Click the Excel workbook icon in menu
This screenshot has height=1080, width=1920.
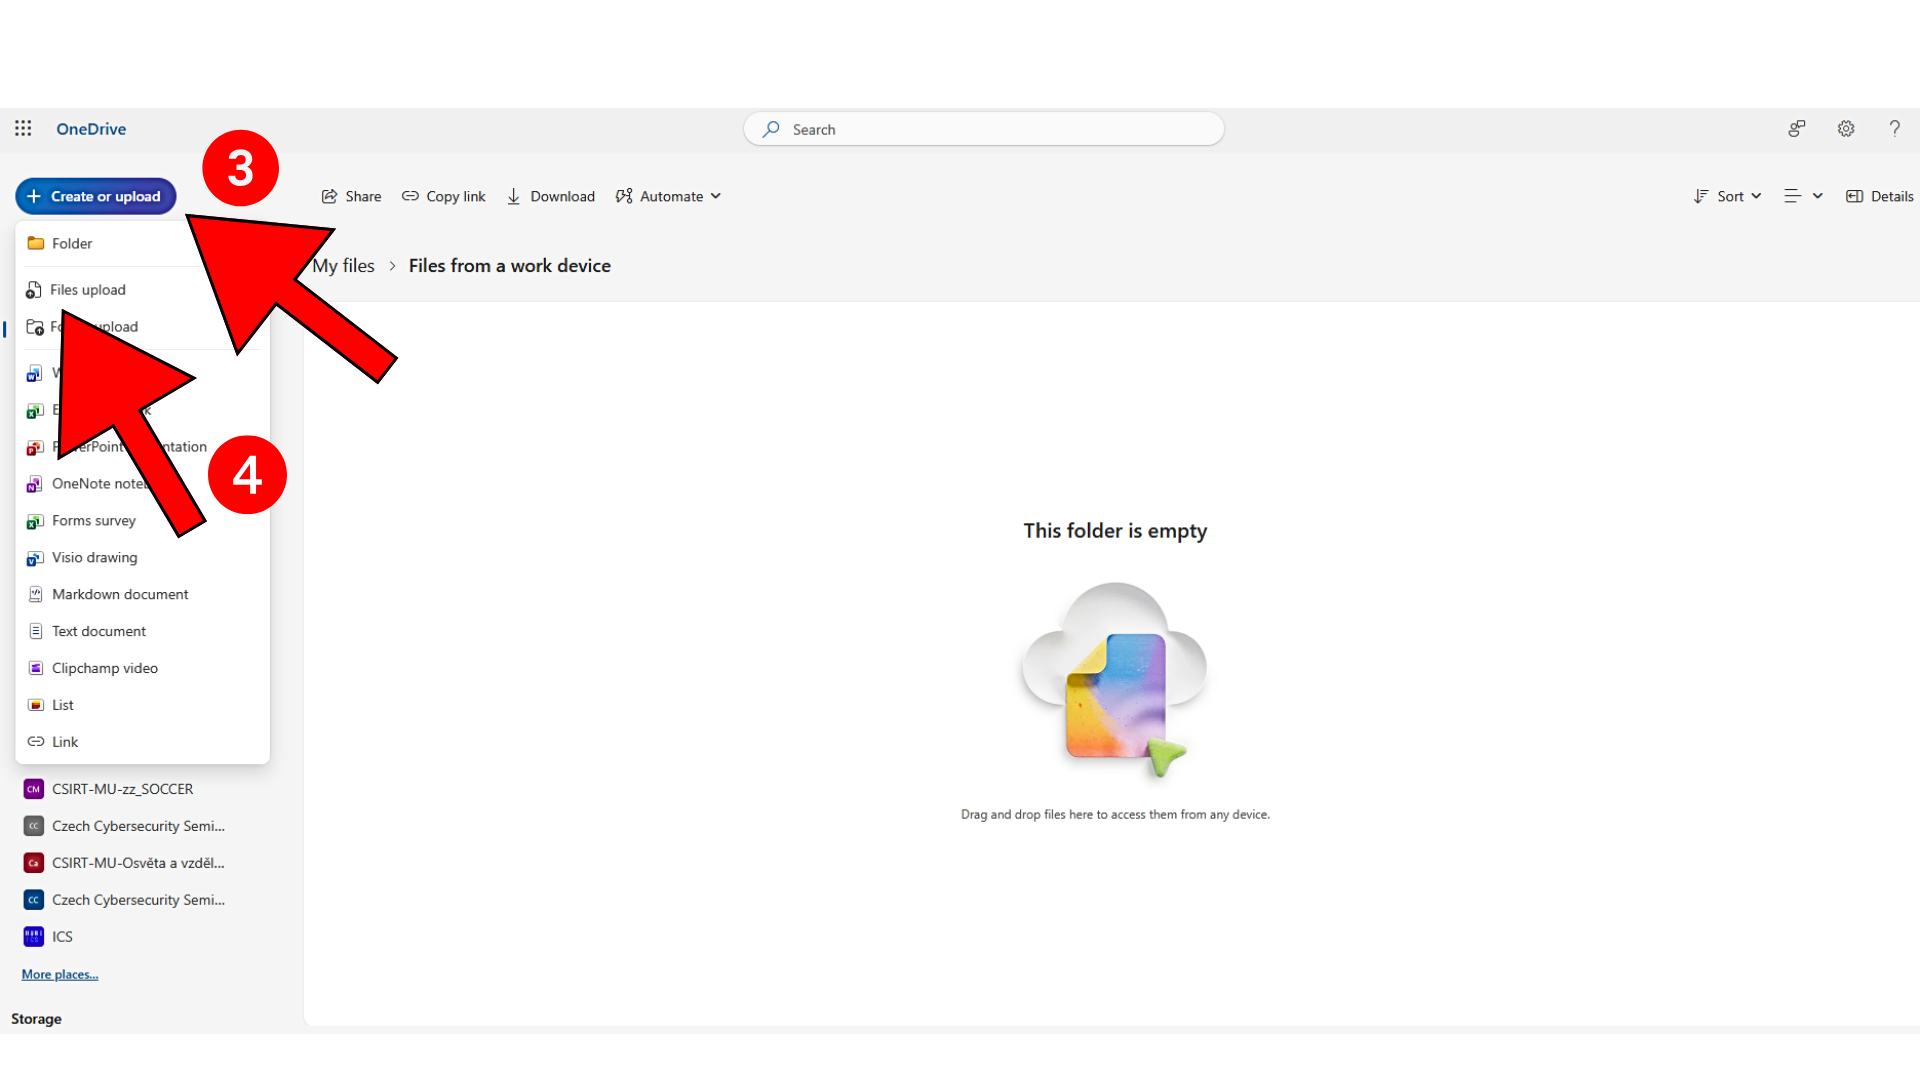point(35,410)
